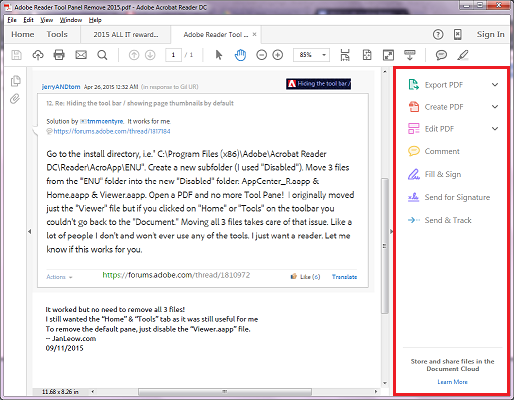Click the page size 11.68 x 8.26 in

[x=60, y=392]
